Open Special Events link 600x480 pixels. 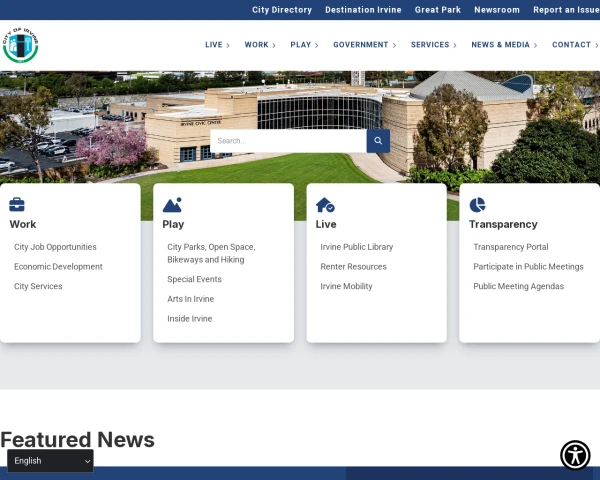(194, 279)
